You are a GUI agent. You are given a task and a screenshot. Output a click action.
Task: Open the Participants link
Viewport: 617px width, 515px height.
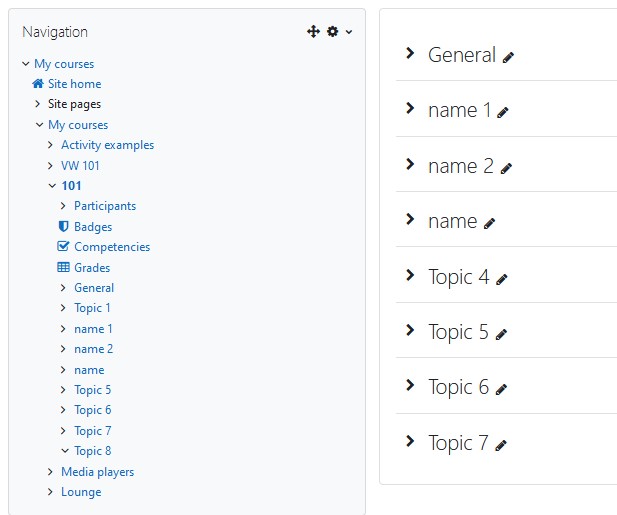click(105, 206)
